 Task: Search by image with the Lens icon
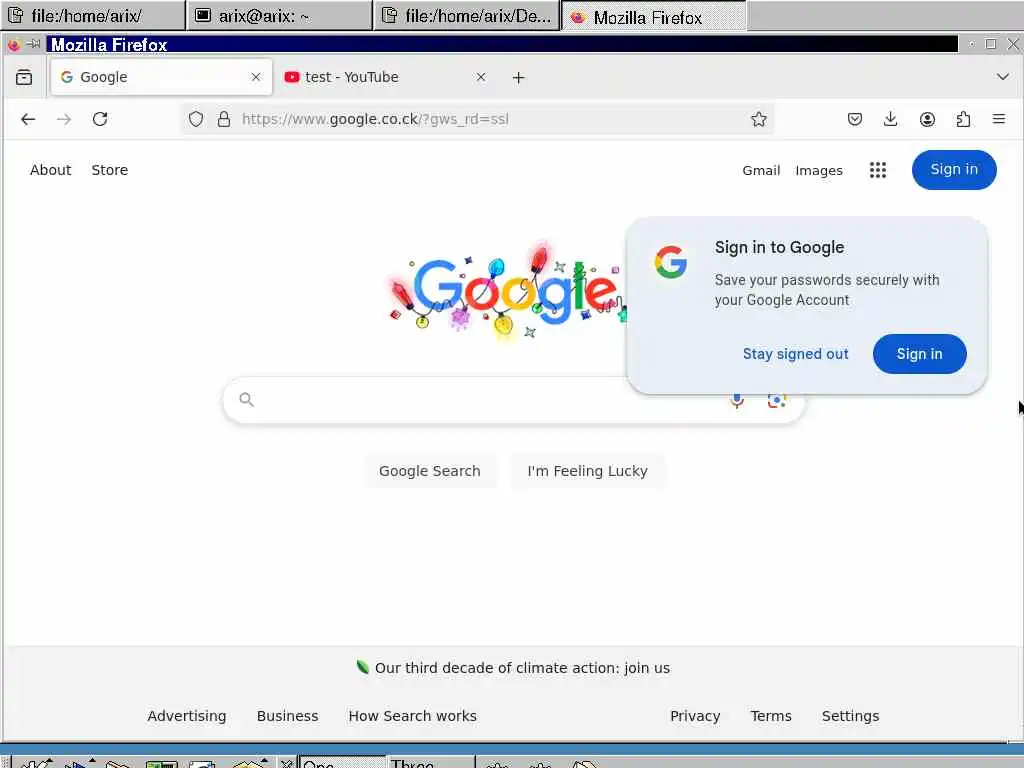(776, 400)
